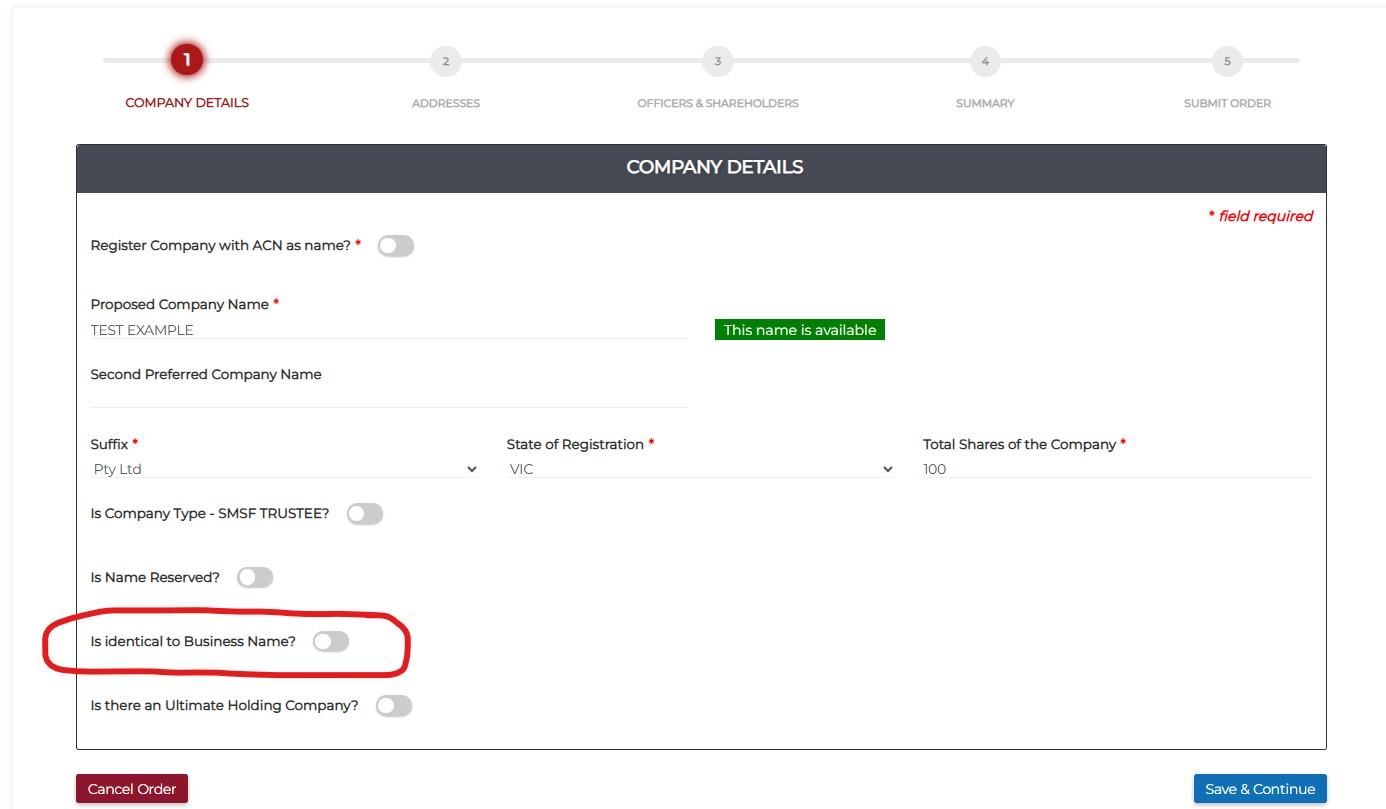1386x809 pixels.
Task: Click the 'This name is available' badge
Action: [799, 330]
